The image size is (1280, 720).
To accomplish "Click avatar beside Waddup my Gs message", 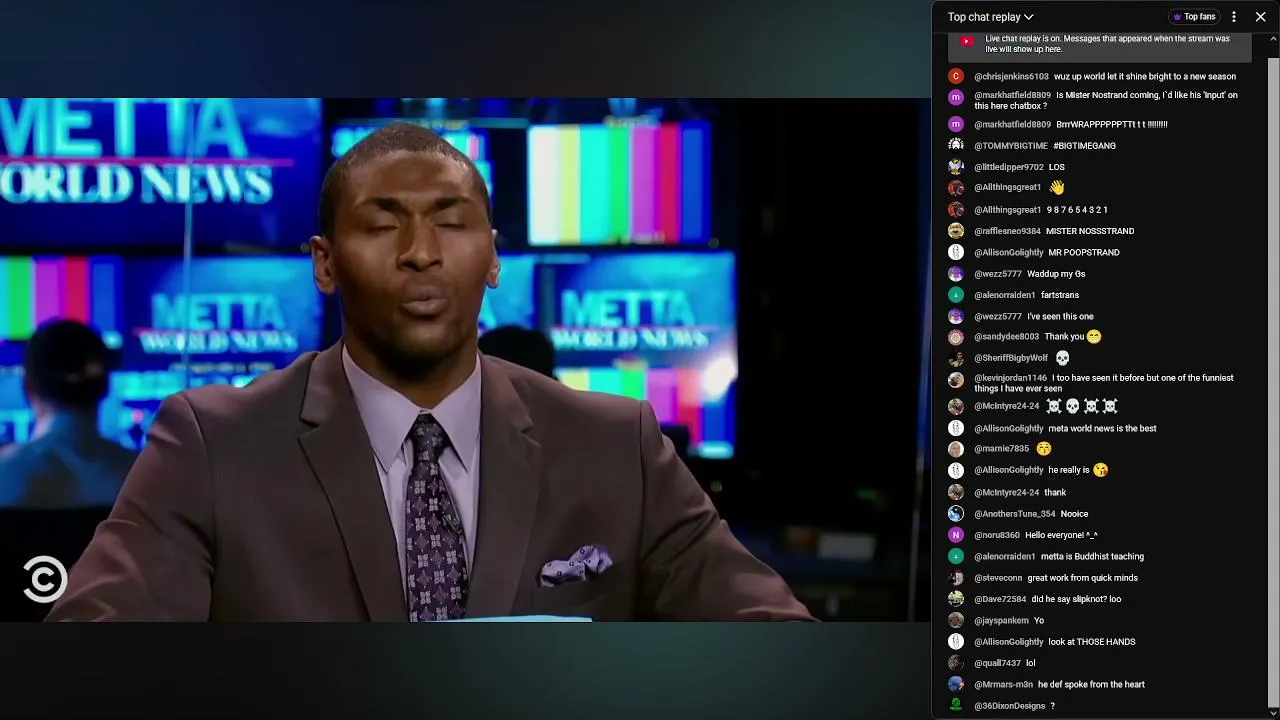I will pyautogui.click(x=956, y=274).
